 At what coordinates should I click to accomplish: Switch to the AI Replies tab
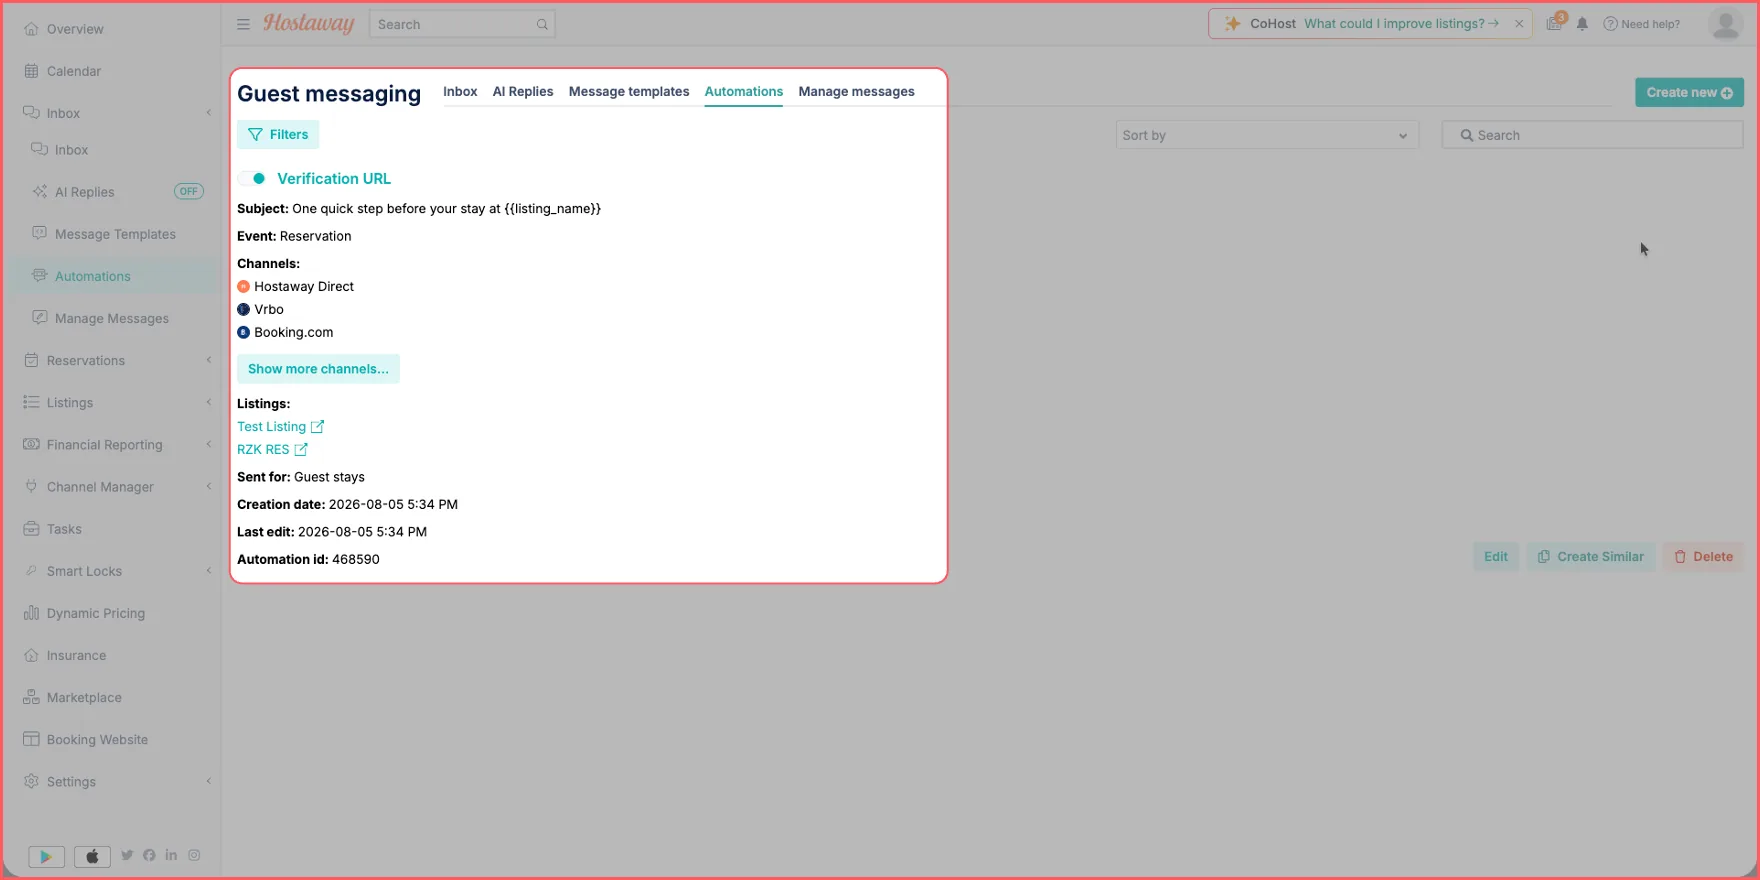[523, 91]
